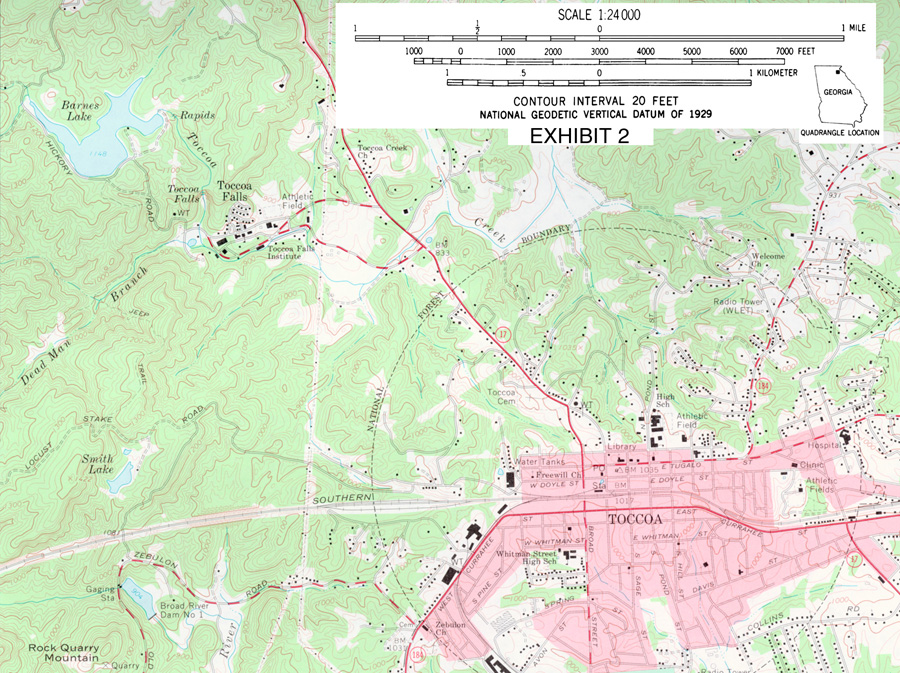Click the HICKORY road label

tap(59, 158)
